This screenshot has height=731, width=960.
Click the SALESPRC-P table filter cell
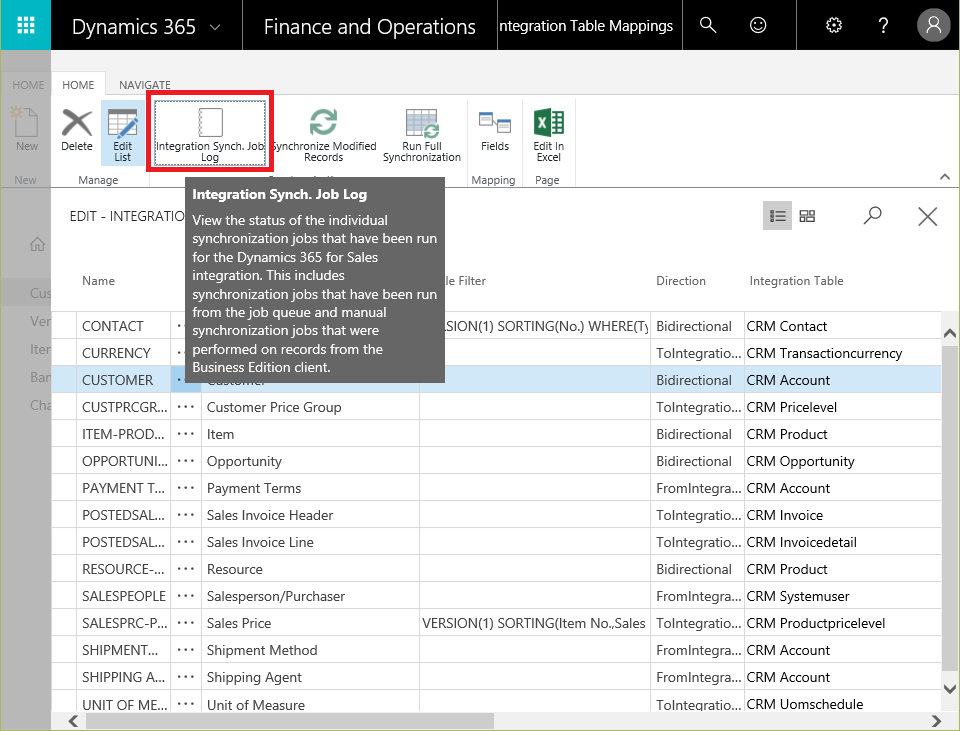click(534, 623)
